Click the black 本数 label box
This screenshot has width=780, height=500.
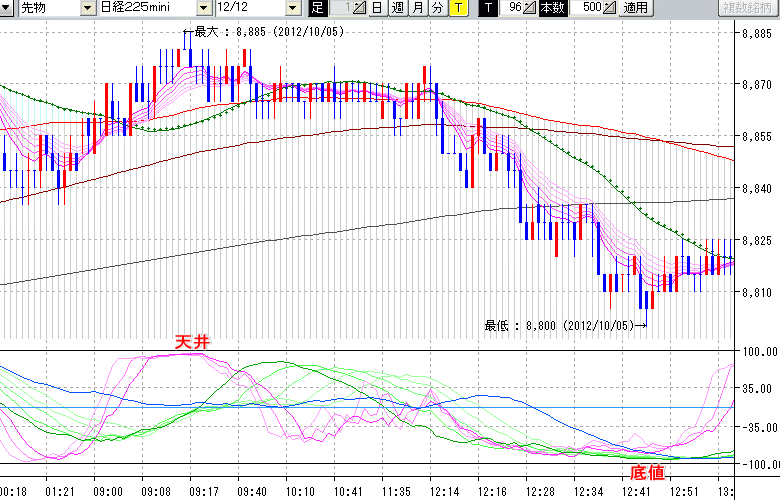click(x=552, y=8)
